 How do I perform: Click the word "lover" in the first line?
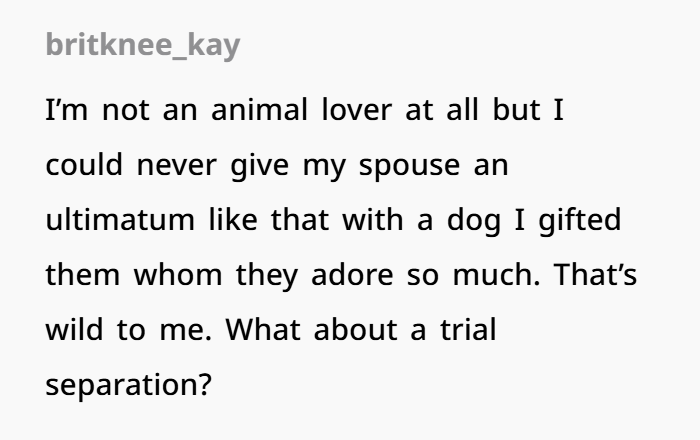pyautogui.click(x=357, y=109)
